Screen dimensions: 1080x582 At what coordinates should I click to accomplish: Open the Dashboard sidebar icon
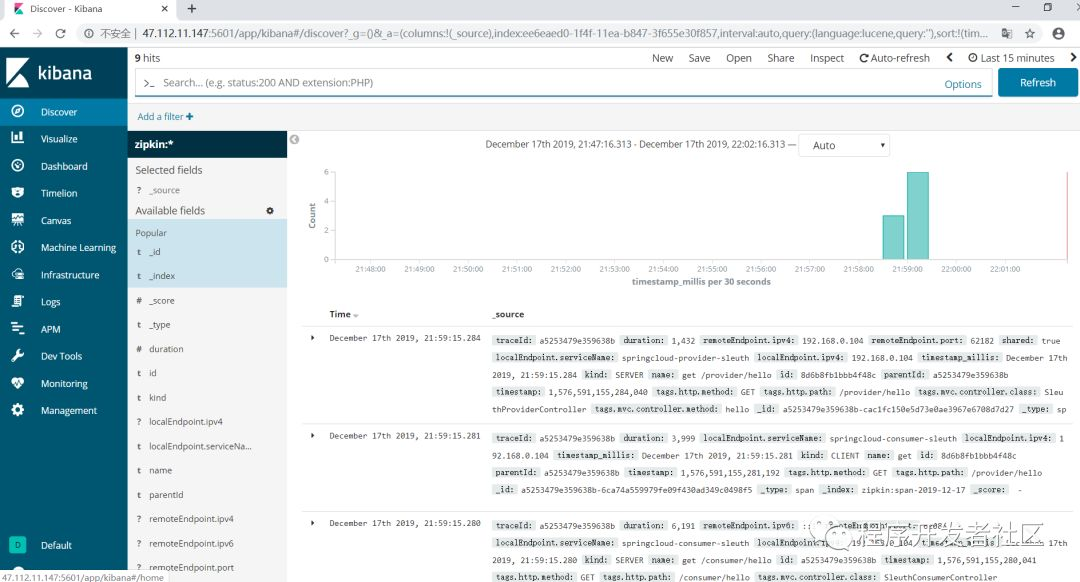tap(17, 165)
